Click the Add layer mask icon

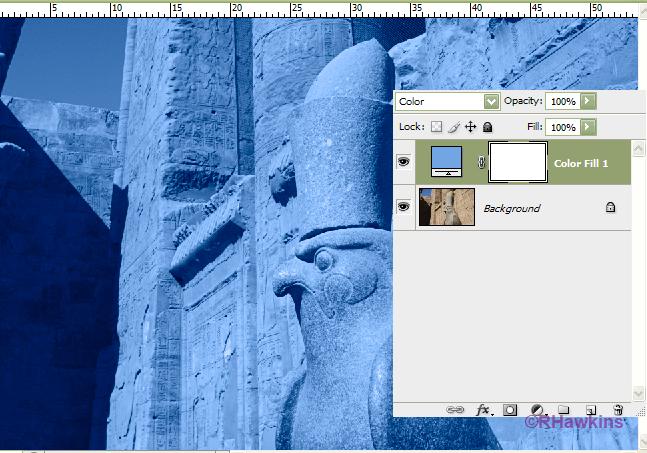[x=510, y=410]
